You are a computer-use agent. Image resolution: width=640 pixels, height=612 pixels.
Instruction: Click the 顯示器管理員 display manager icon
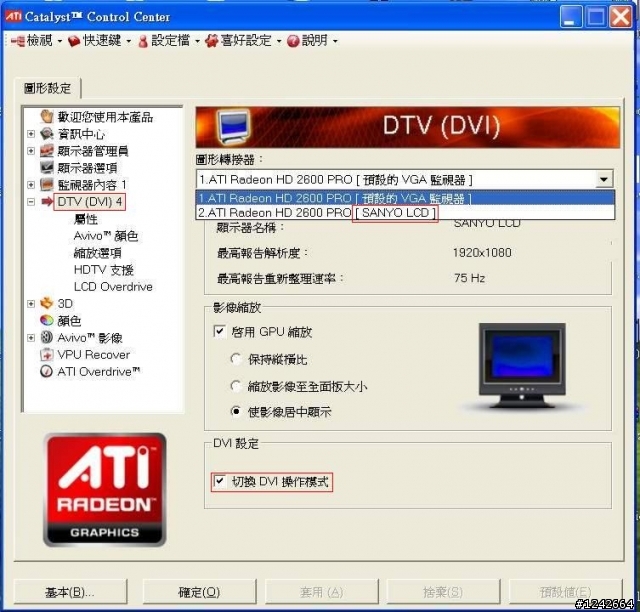47,151
